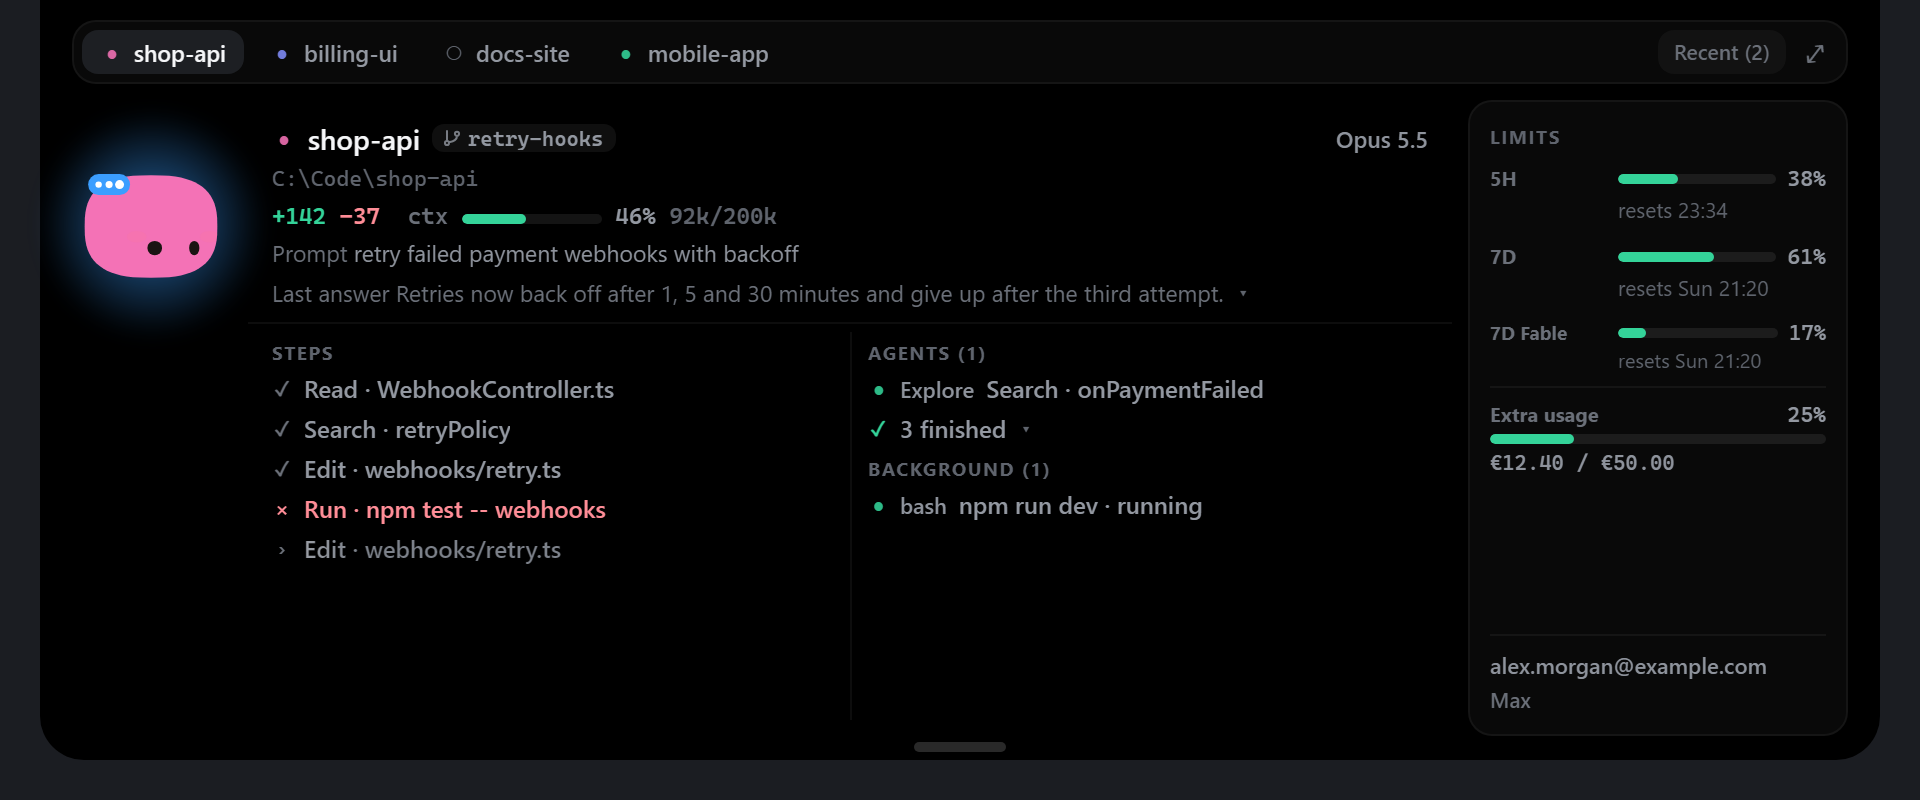Expand the 3 finished agents list

click(x=1026, y=430)
